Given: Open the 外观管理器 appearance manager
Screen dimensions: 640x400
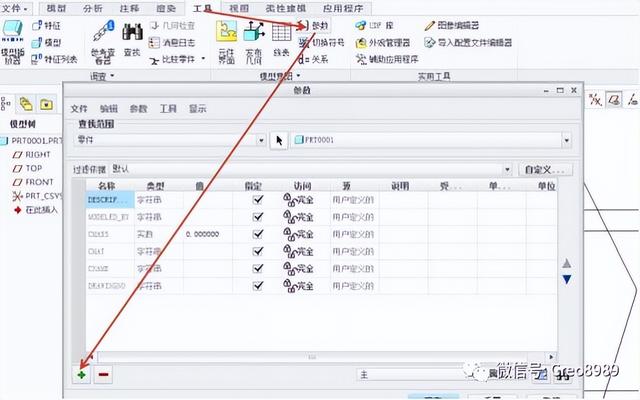Looking at the screenshot, I should point(383,42).
